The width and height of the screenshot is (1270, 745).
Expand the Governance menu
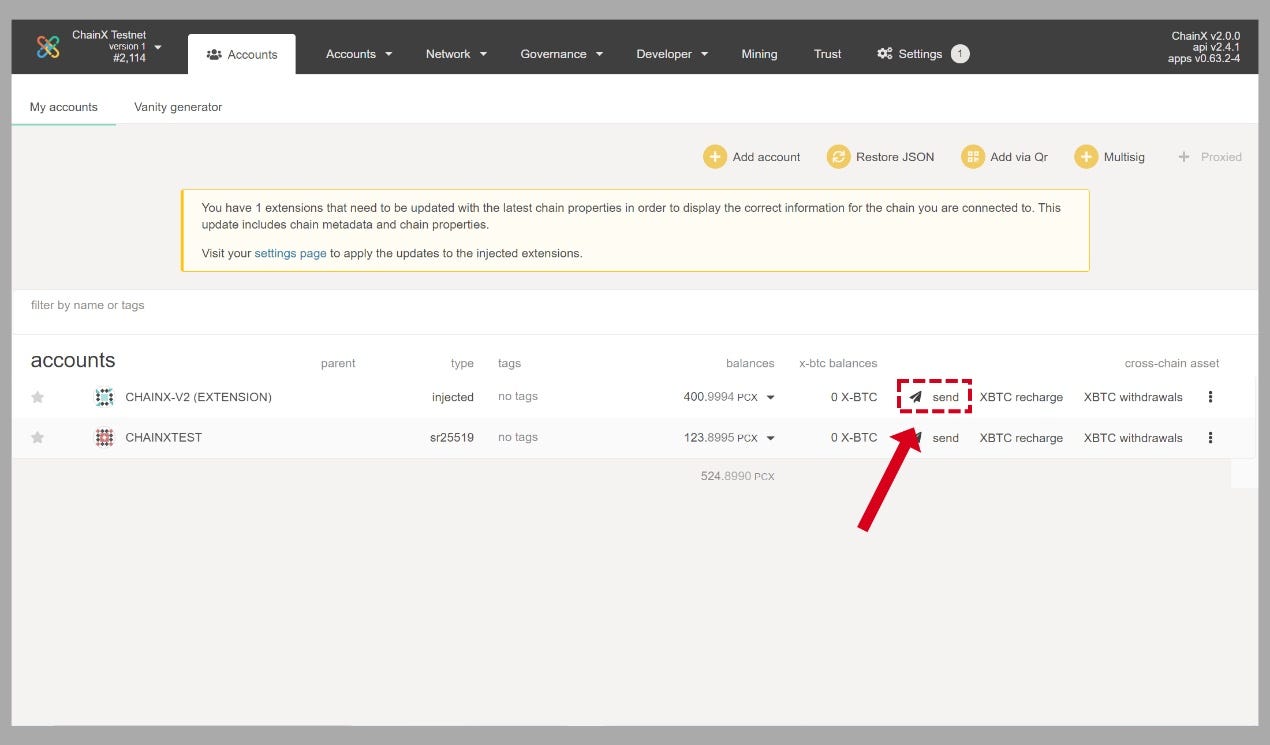[562, 54]
